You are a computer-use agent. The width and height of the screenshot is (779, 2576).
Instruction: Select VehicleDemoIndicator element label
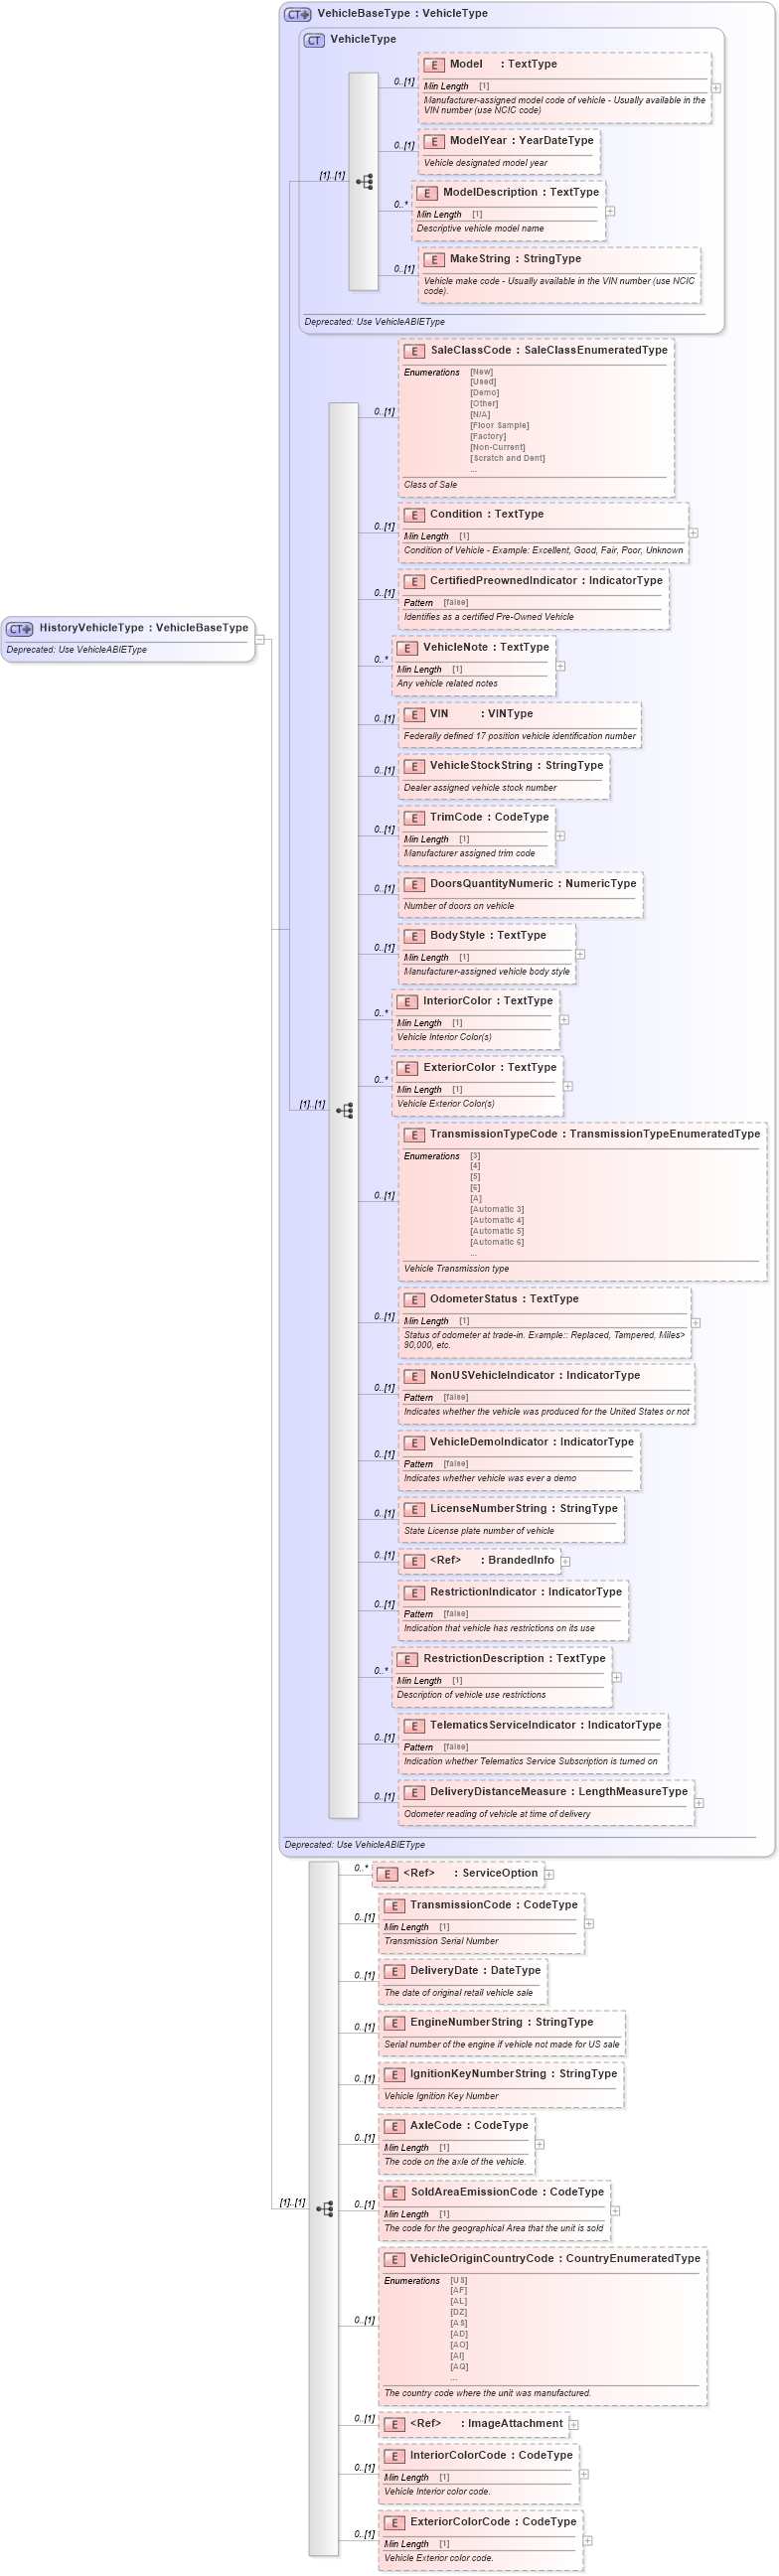click(489, 1442)
